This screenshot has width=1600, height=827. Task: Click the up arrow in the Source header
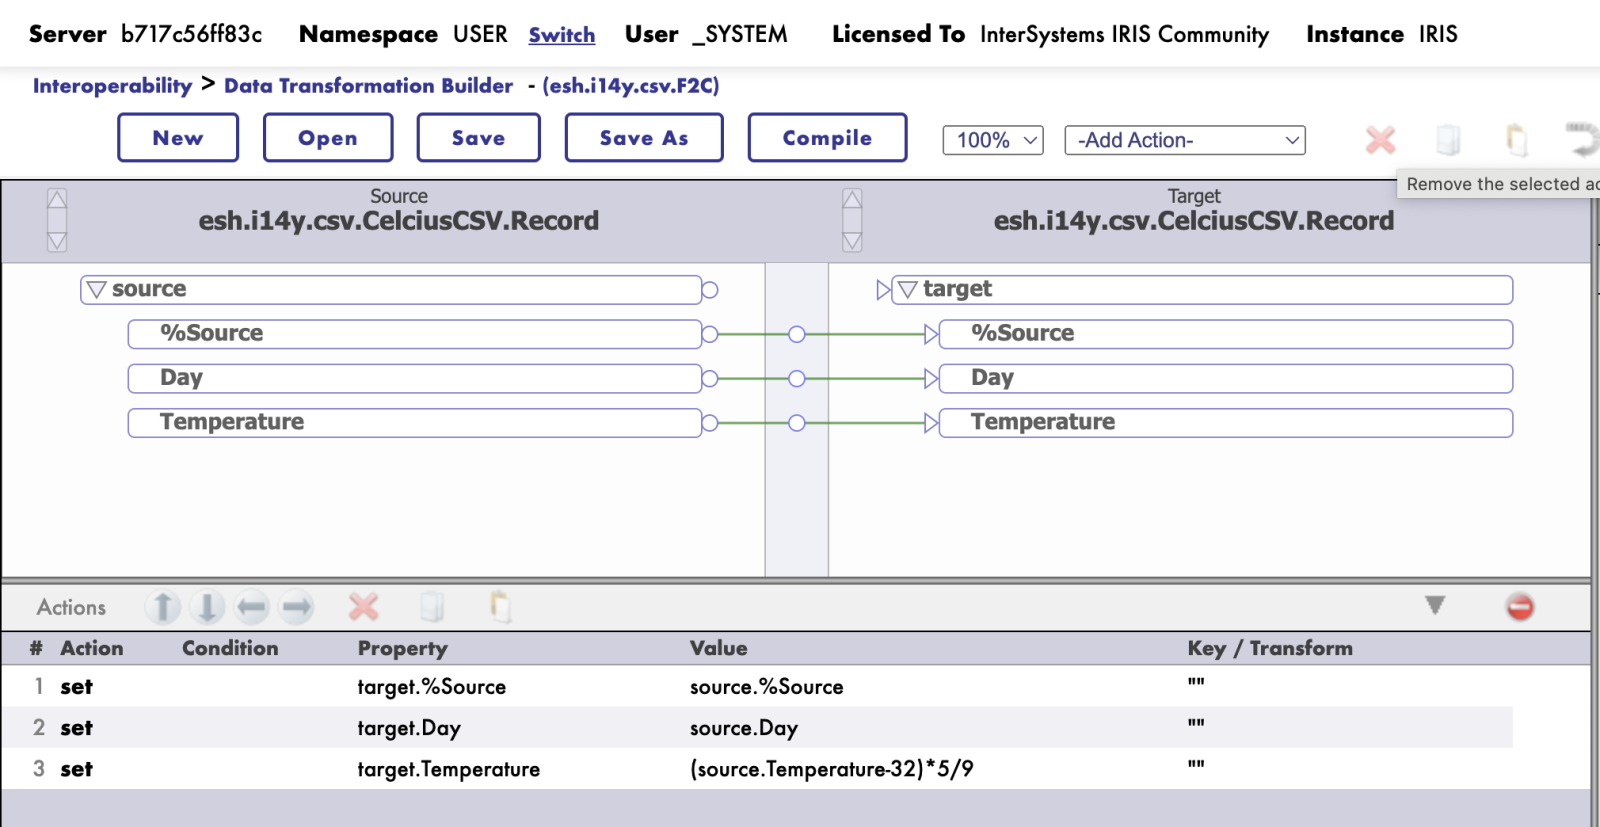point(57,199)
